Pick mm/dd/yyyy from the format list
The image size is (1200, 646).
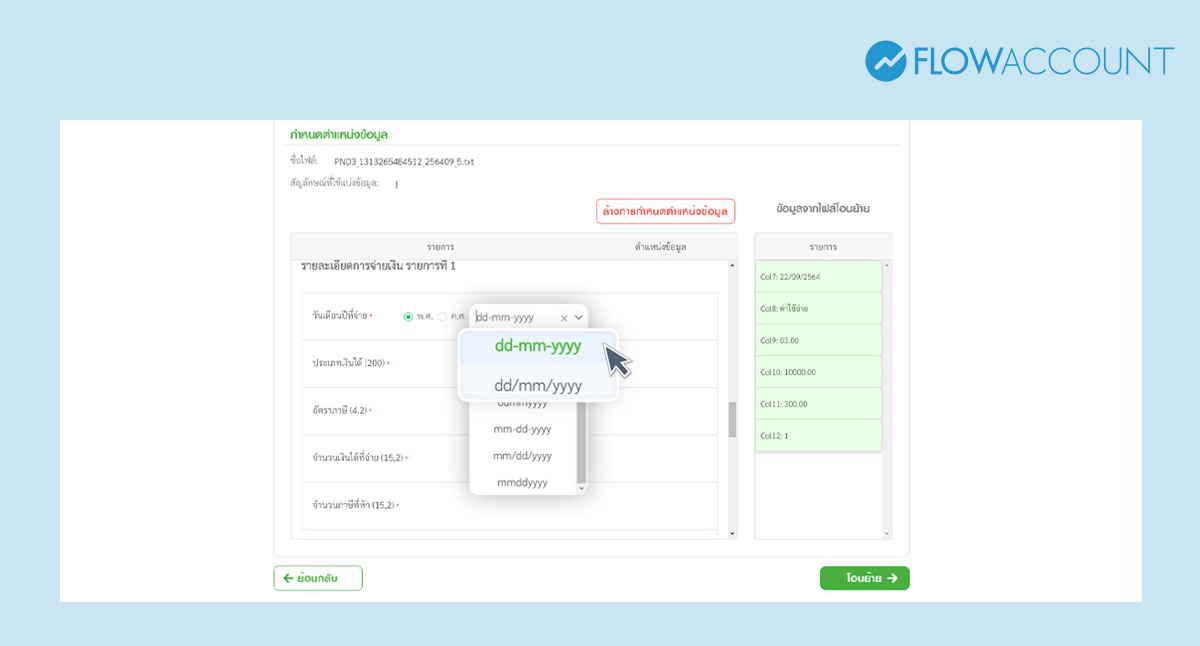(x=522, y=456)
